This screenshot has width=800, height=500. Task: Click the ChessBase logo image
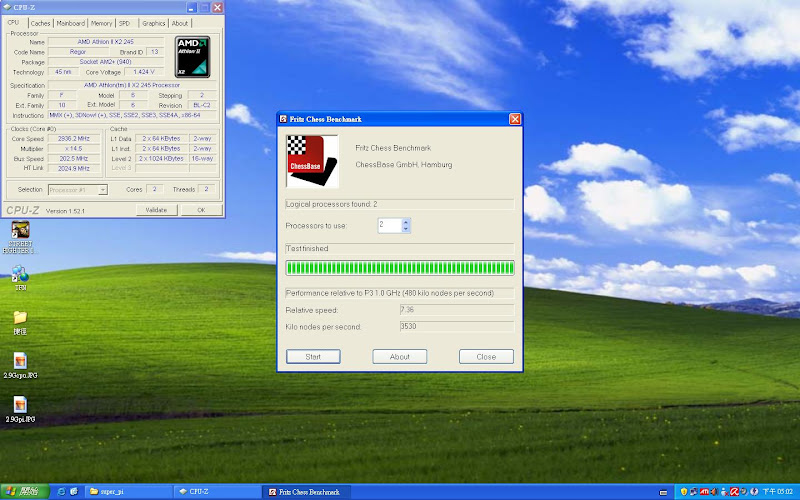pos(312,161)
